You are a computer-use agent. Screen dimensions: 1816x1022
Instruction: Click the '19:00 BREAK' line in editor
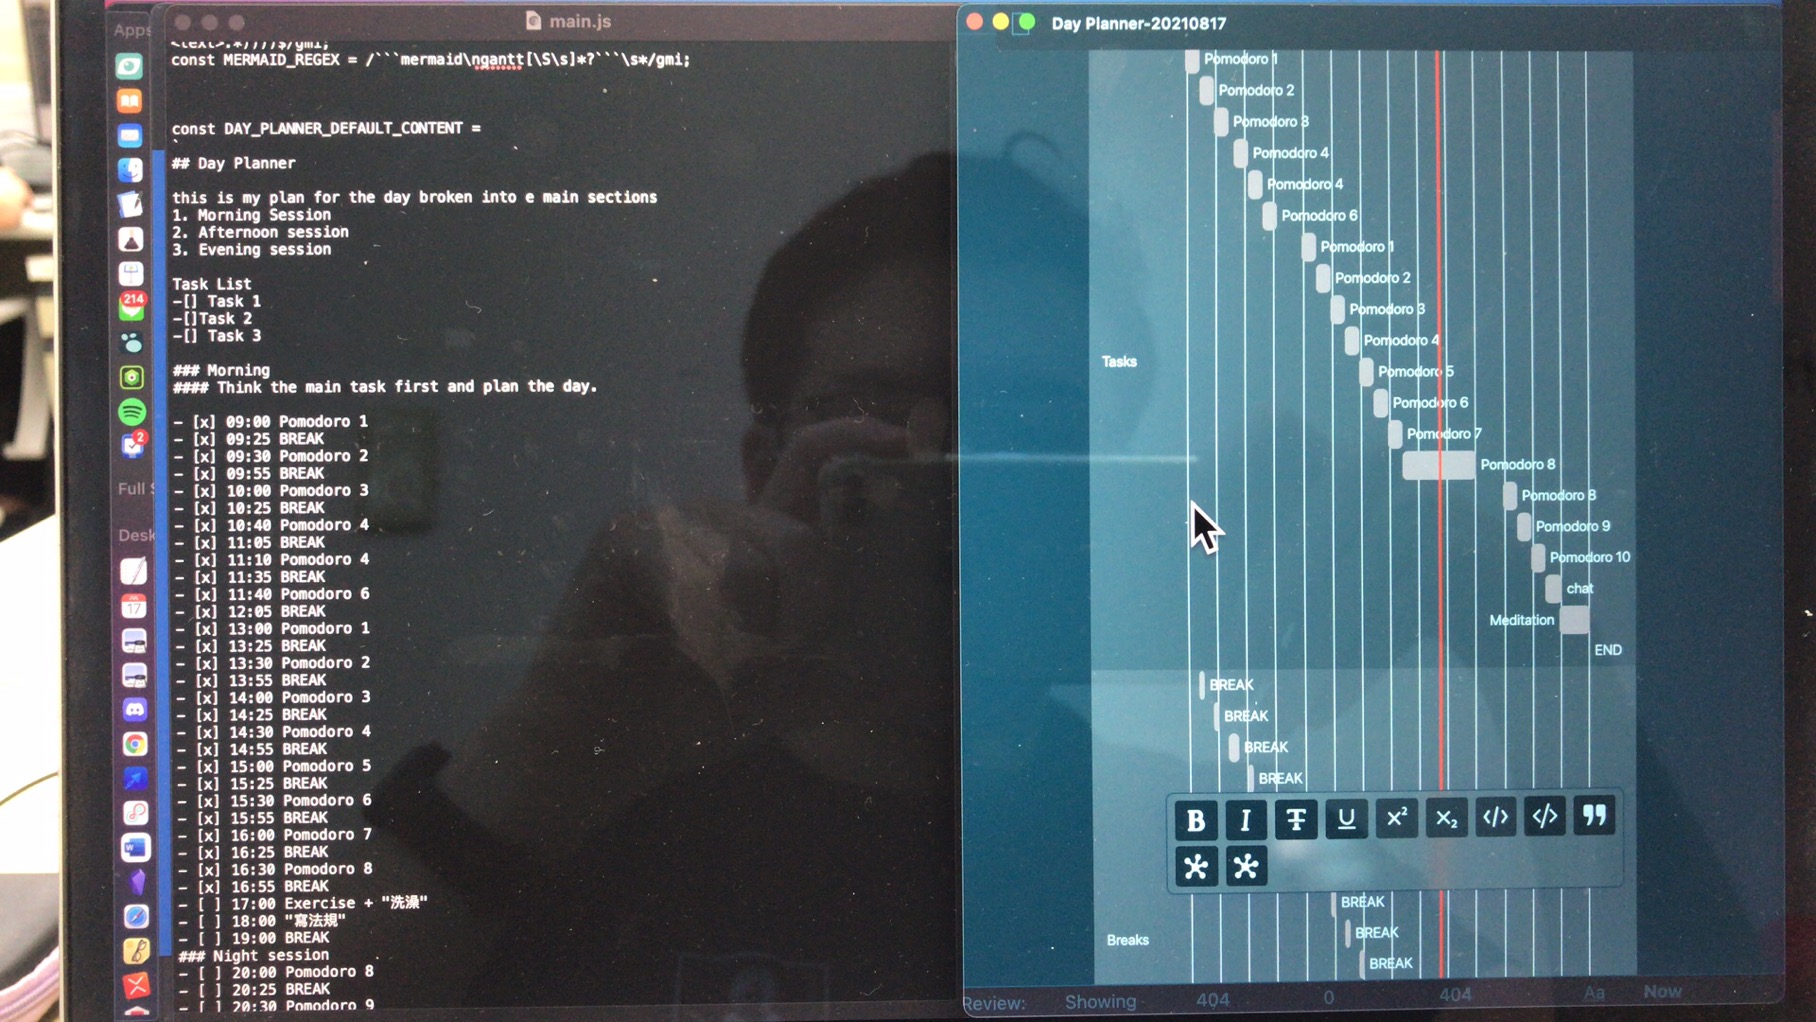tap(253, 938)
